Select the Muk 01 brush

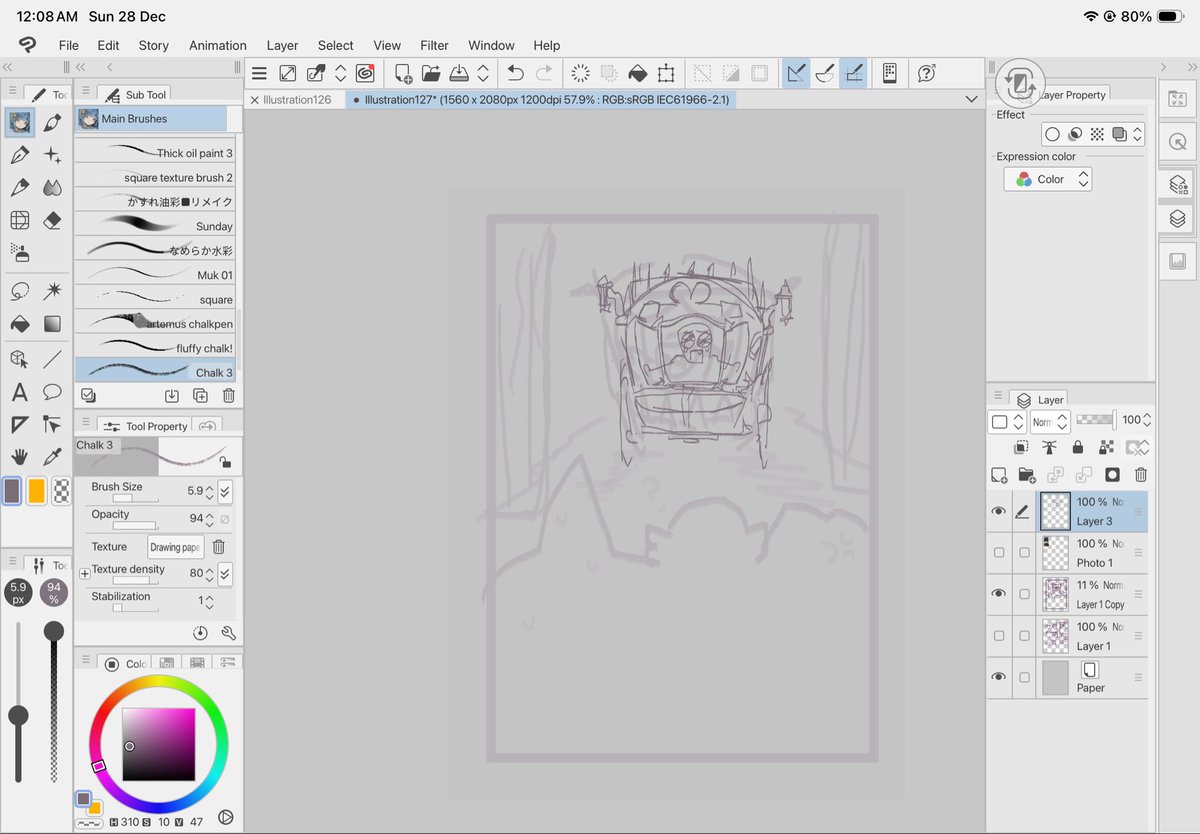155,275
